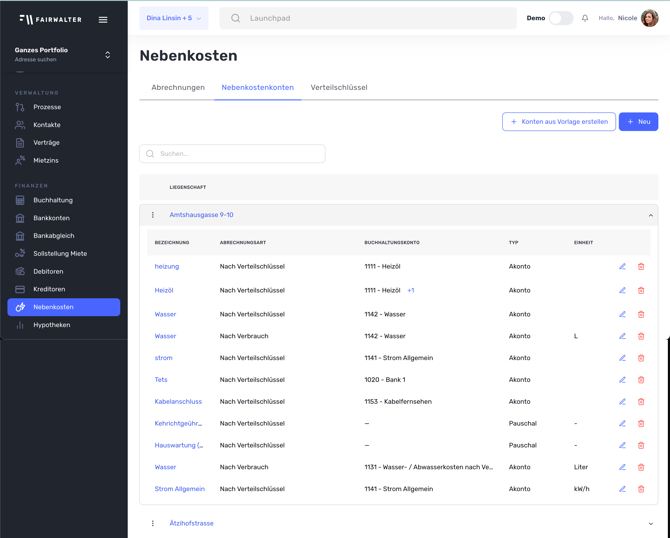Screen dimensions: 670x538
Task: Open Nicole's profile avatar
Action: pyautogui.click(x=650, y=18)
